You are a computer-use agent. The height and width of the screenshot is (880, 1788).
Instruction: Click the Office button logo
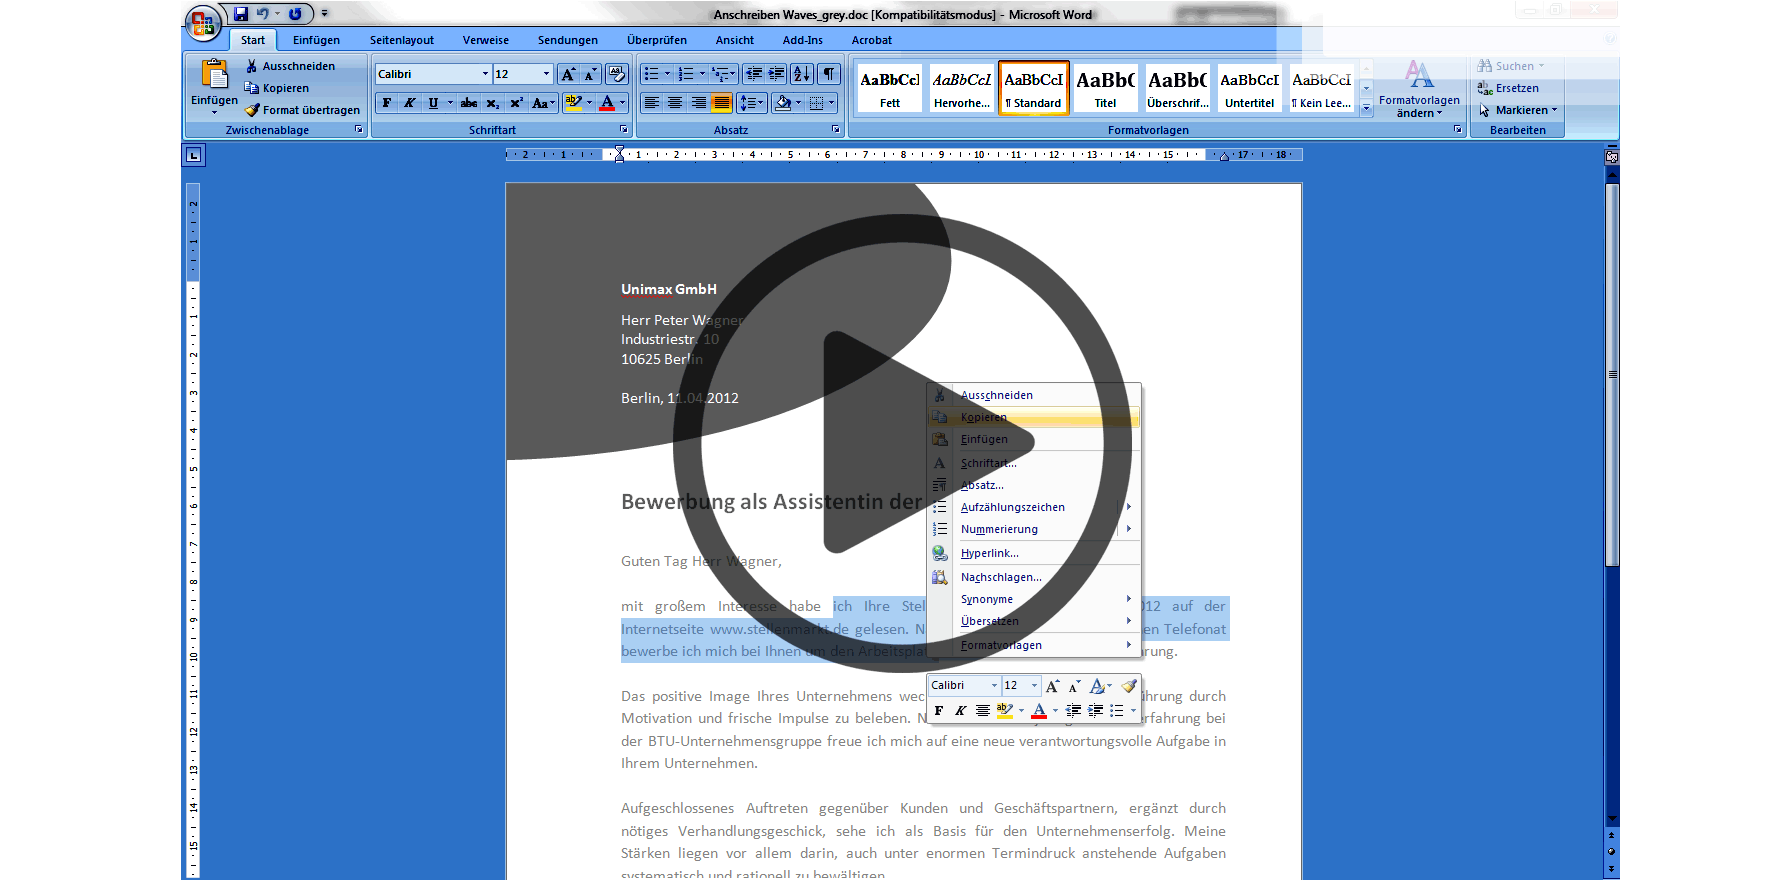tap(203, 23)
